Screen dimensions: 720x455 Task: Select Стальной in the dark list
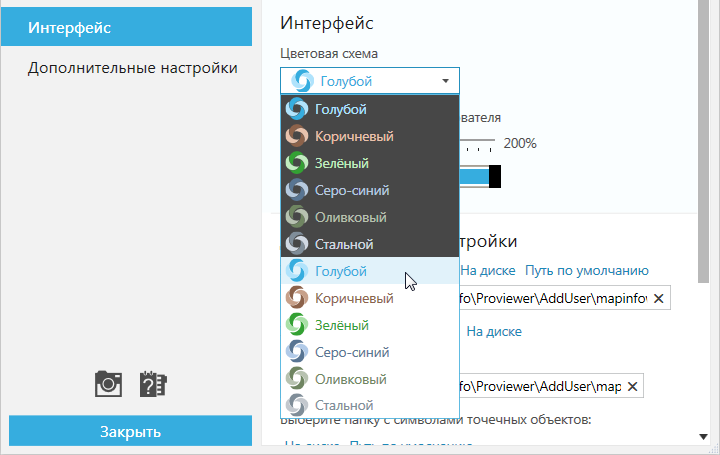coord(370,244)
